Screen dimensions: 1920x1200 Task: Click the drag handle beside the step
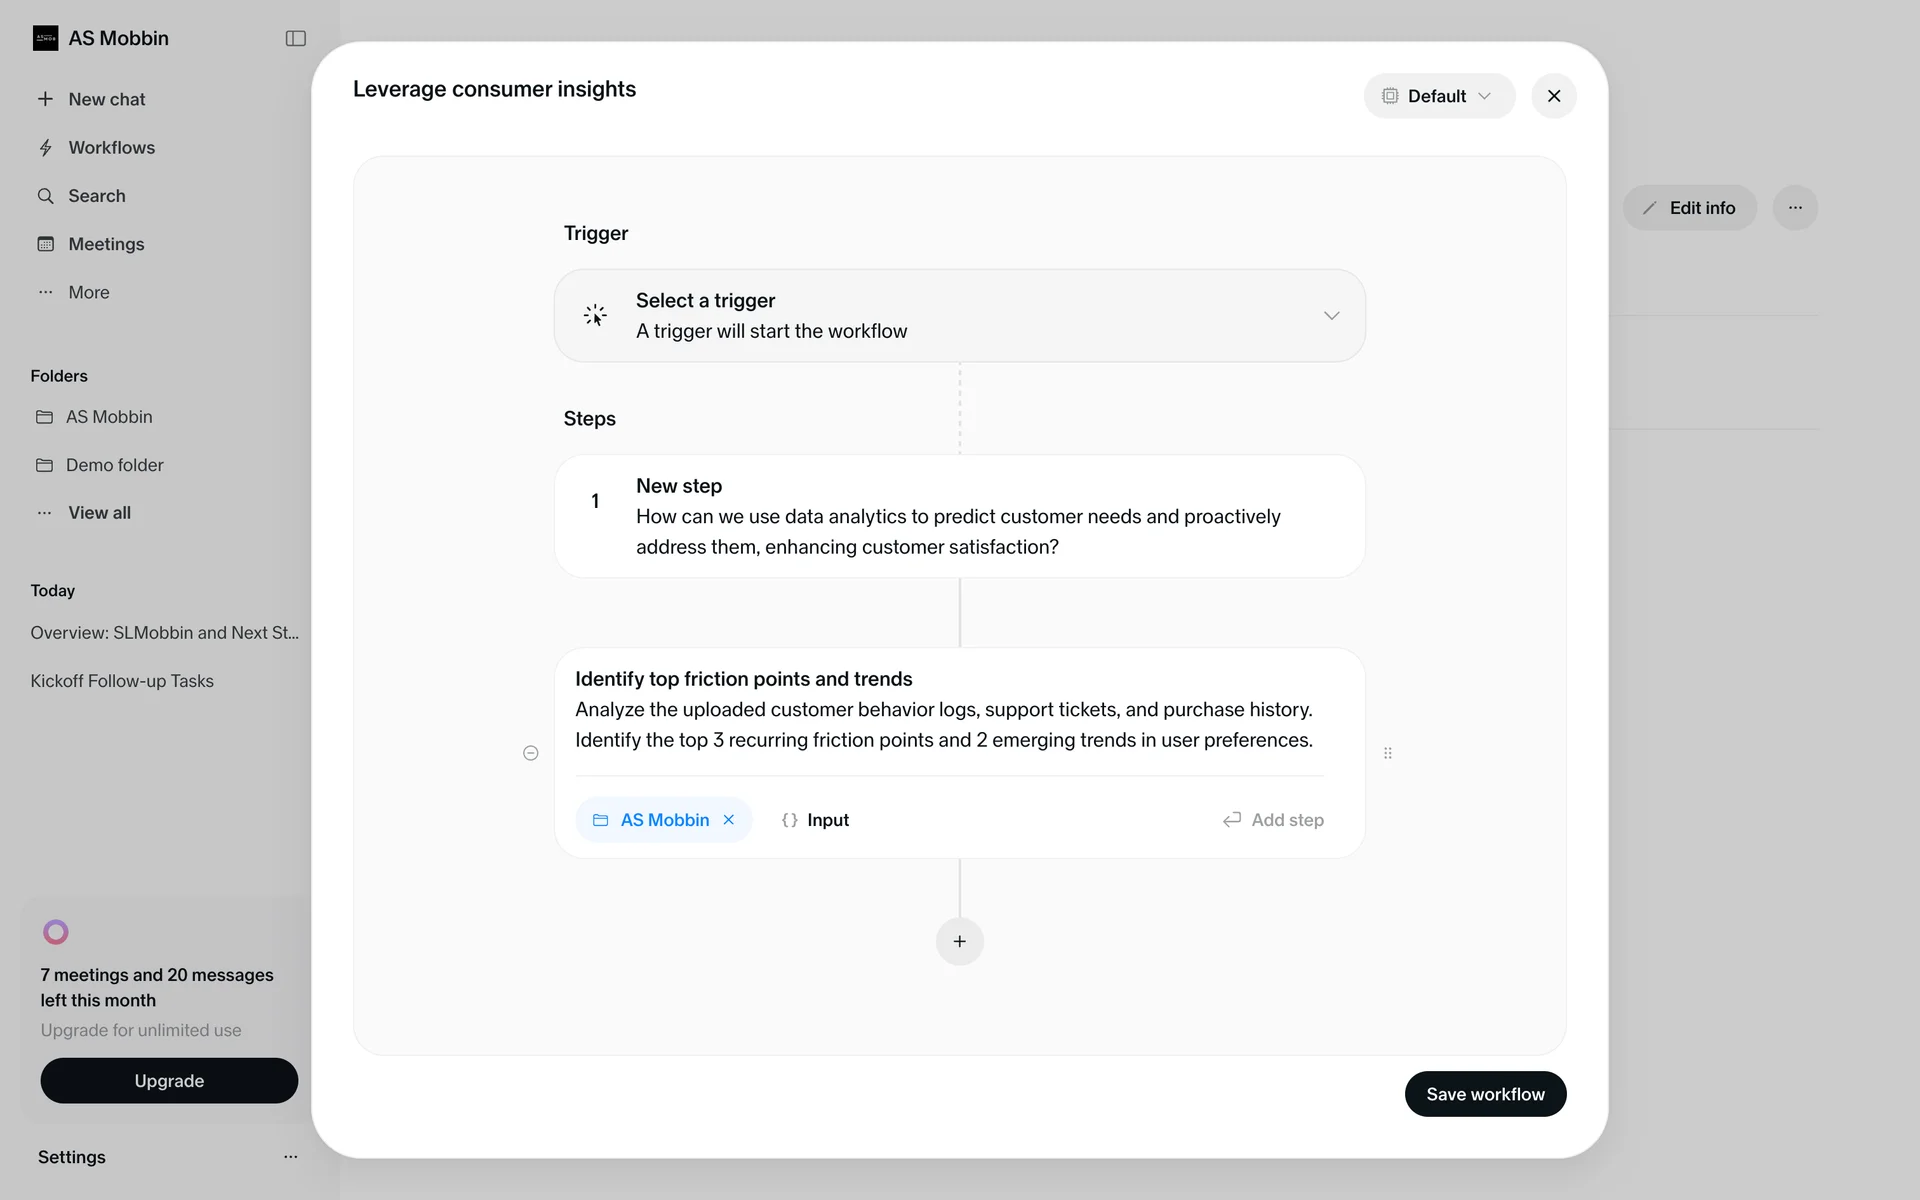click(x=1387, y=753)
